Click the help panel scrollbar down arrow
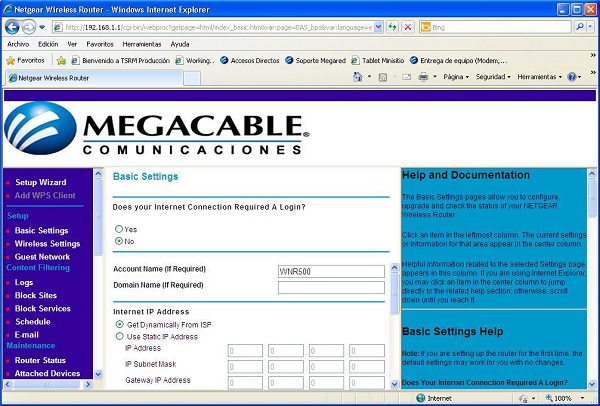 point(592,384)
